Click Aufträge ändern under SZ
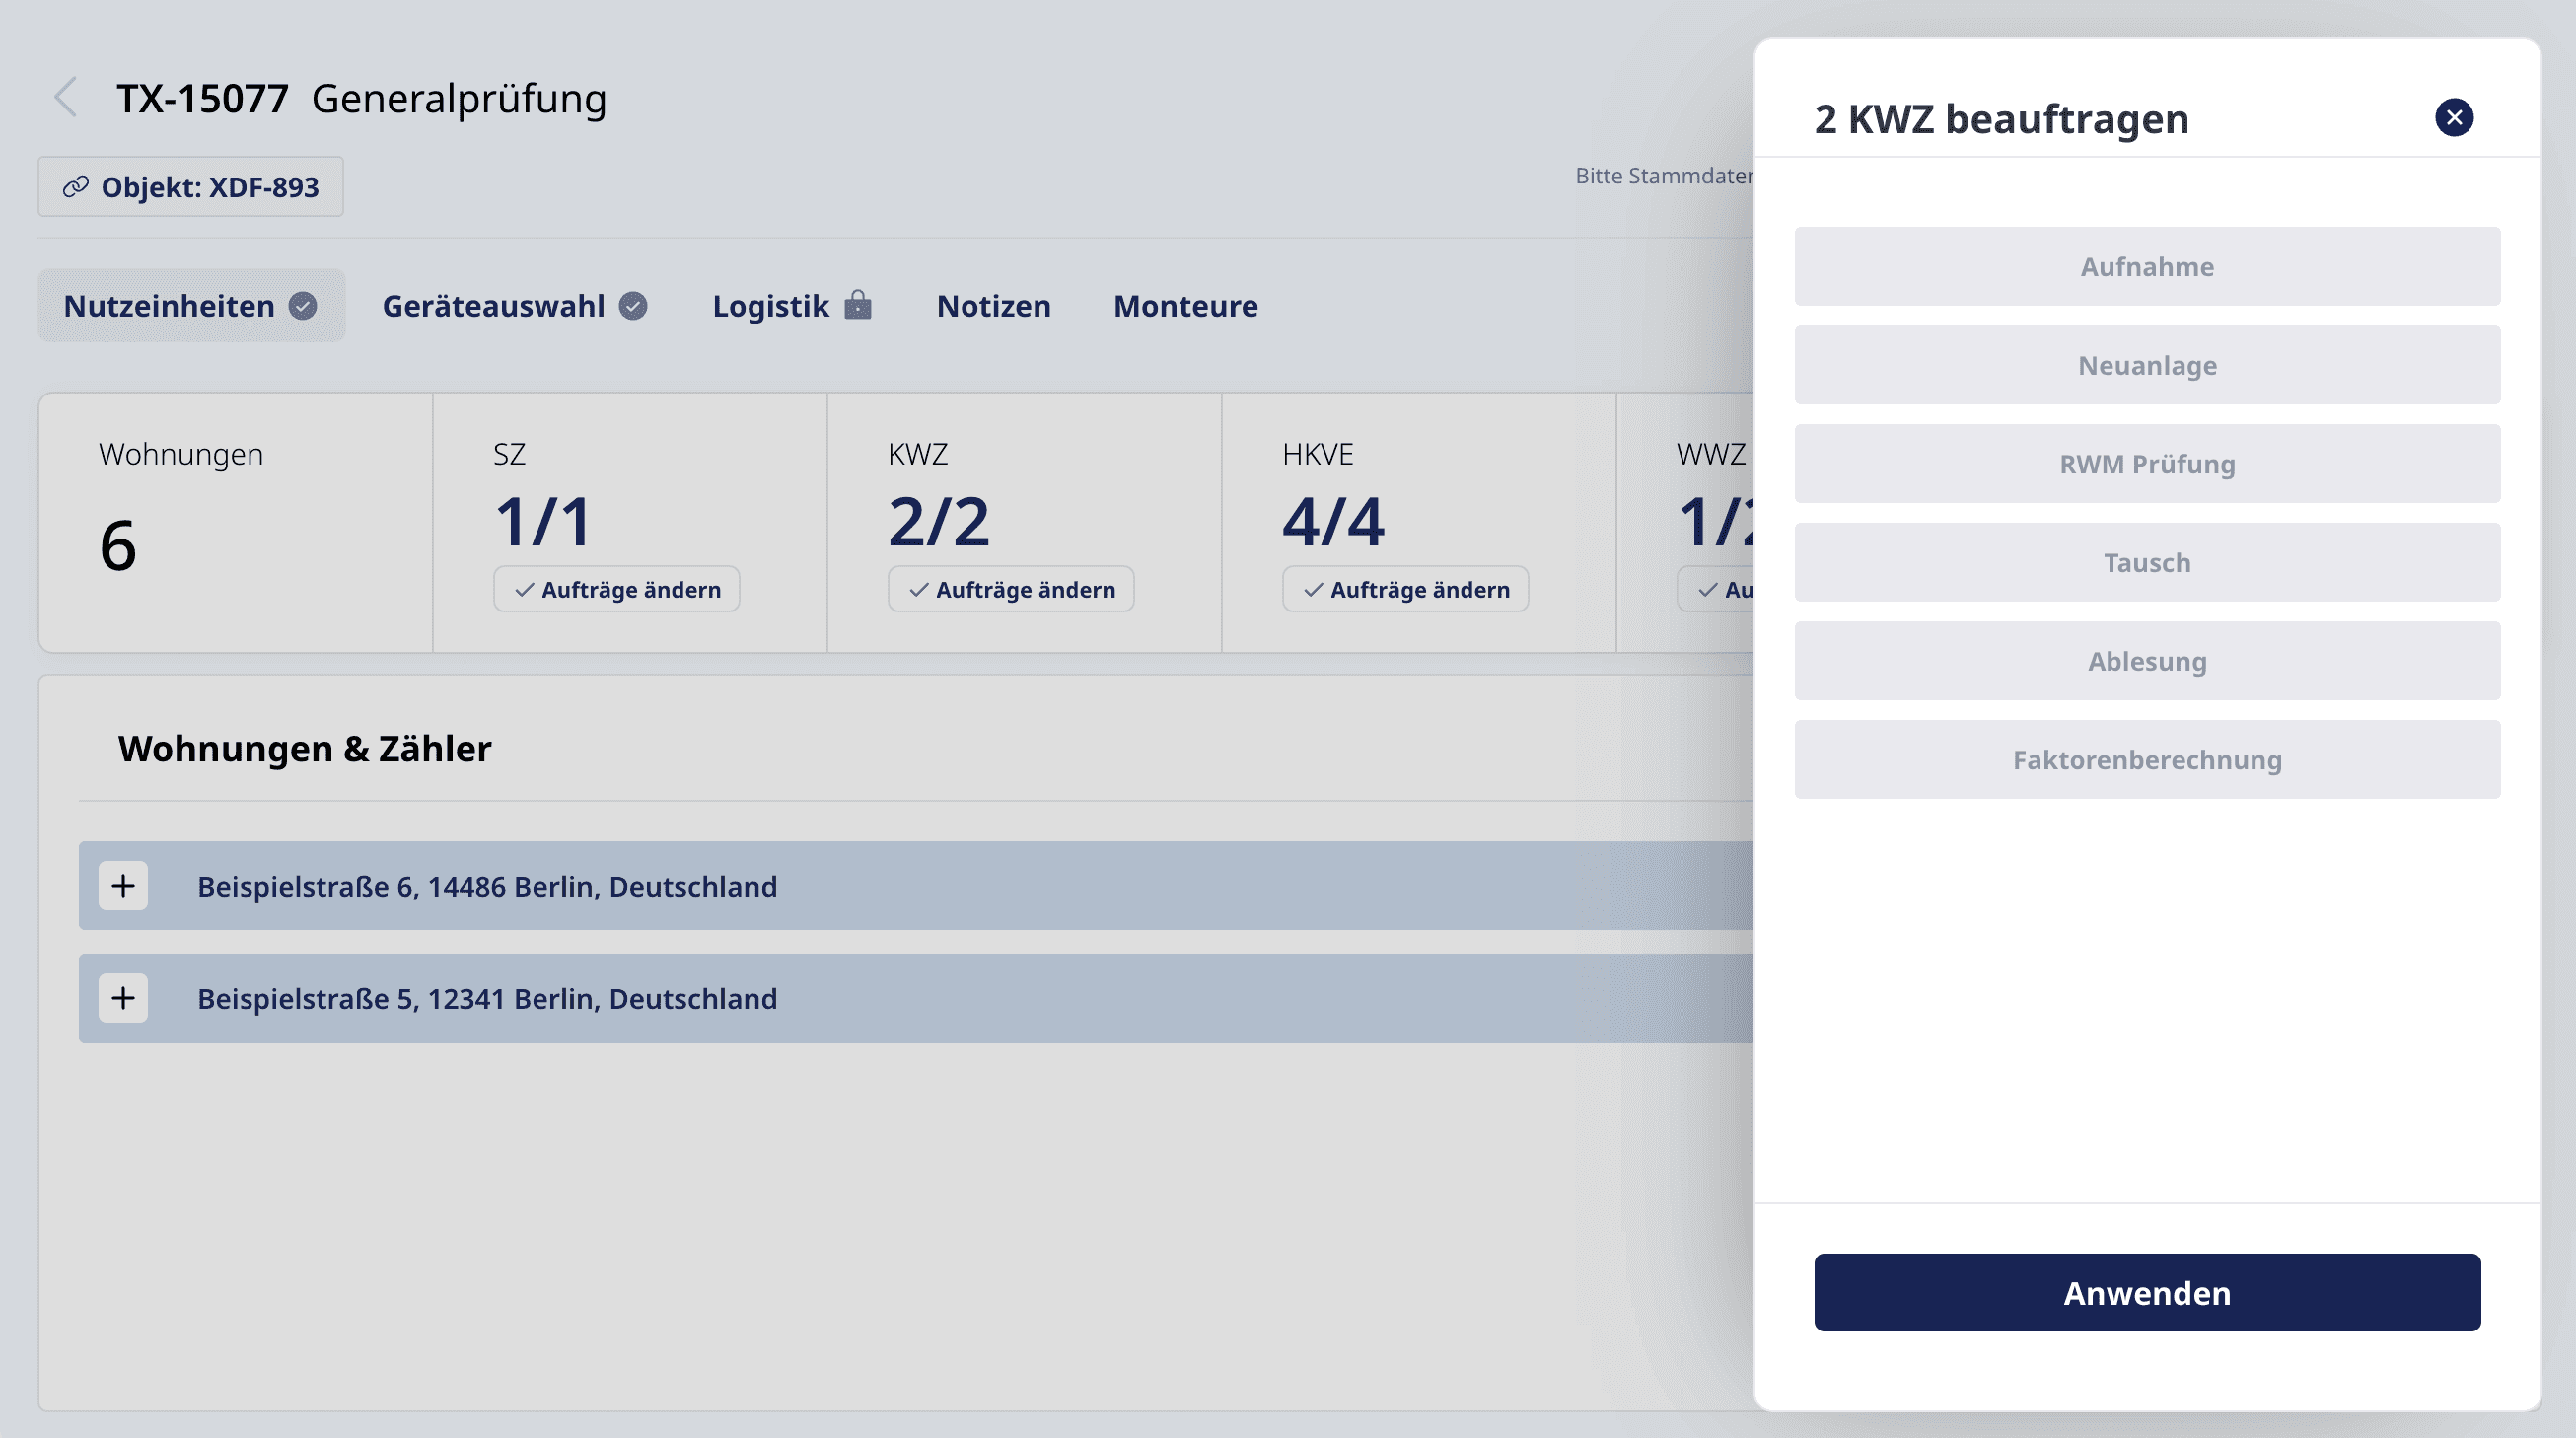 click(x=616, y=590)
